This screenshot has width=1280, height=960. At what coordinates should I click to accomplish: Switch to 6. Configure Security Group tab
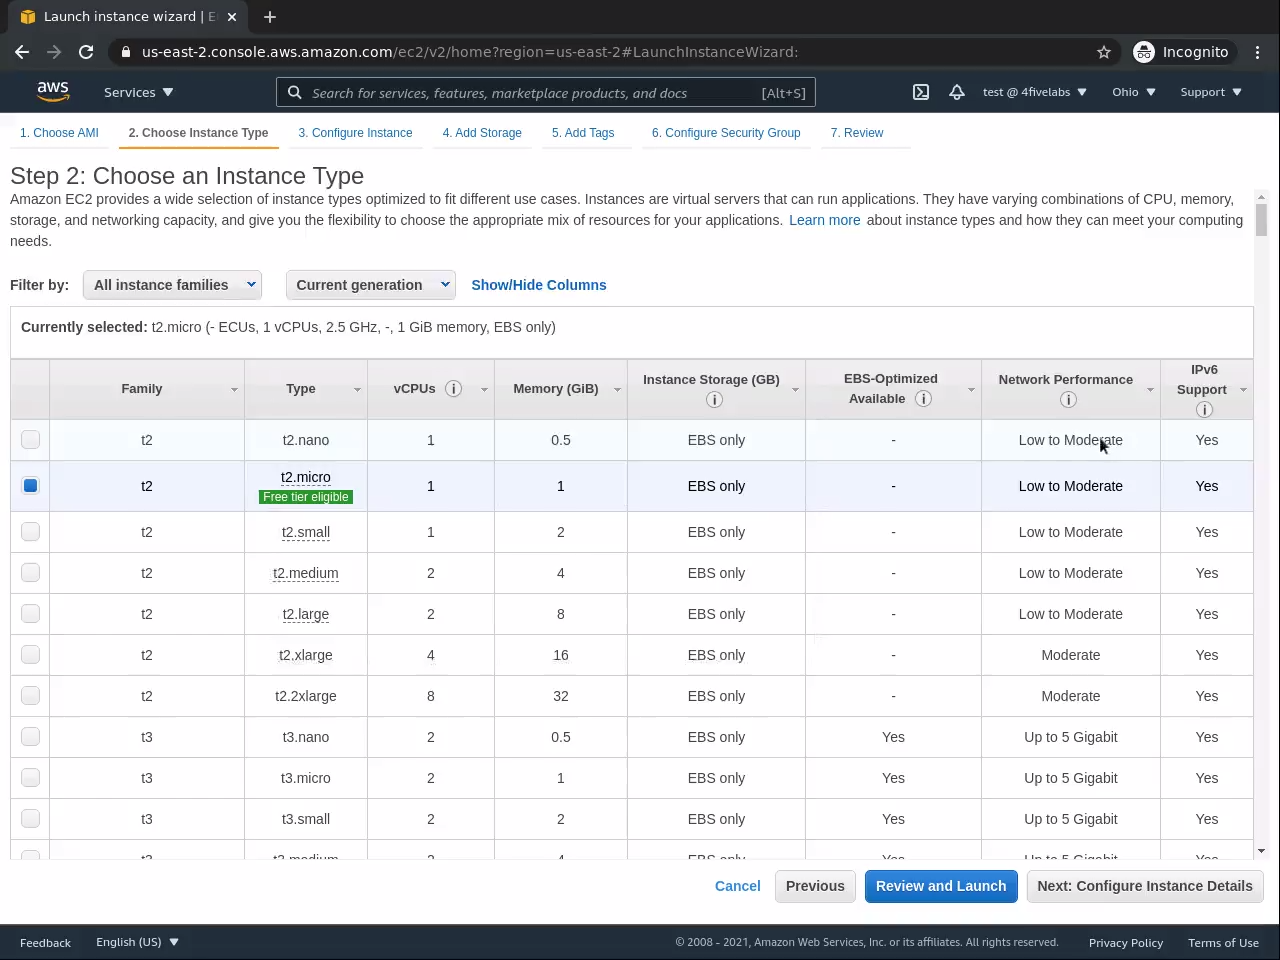(726, 133)
